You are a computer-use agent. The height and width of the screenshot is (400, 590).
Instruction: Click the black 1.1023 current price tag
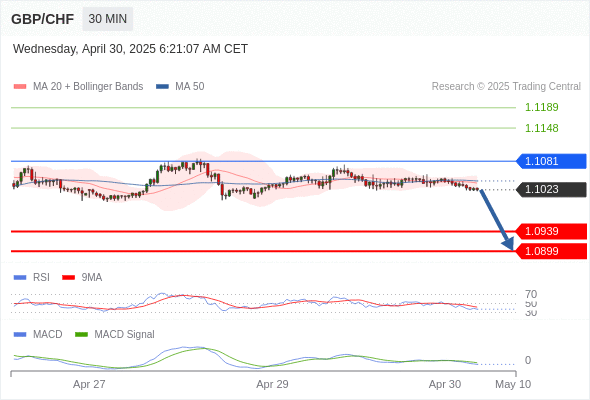551,189
